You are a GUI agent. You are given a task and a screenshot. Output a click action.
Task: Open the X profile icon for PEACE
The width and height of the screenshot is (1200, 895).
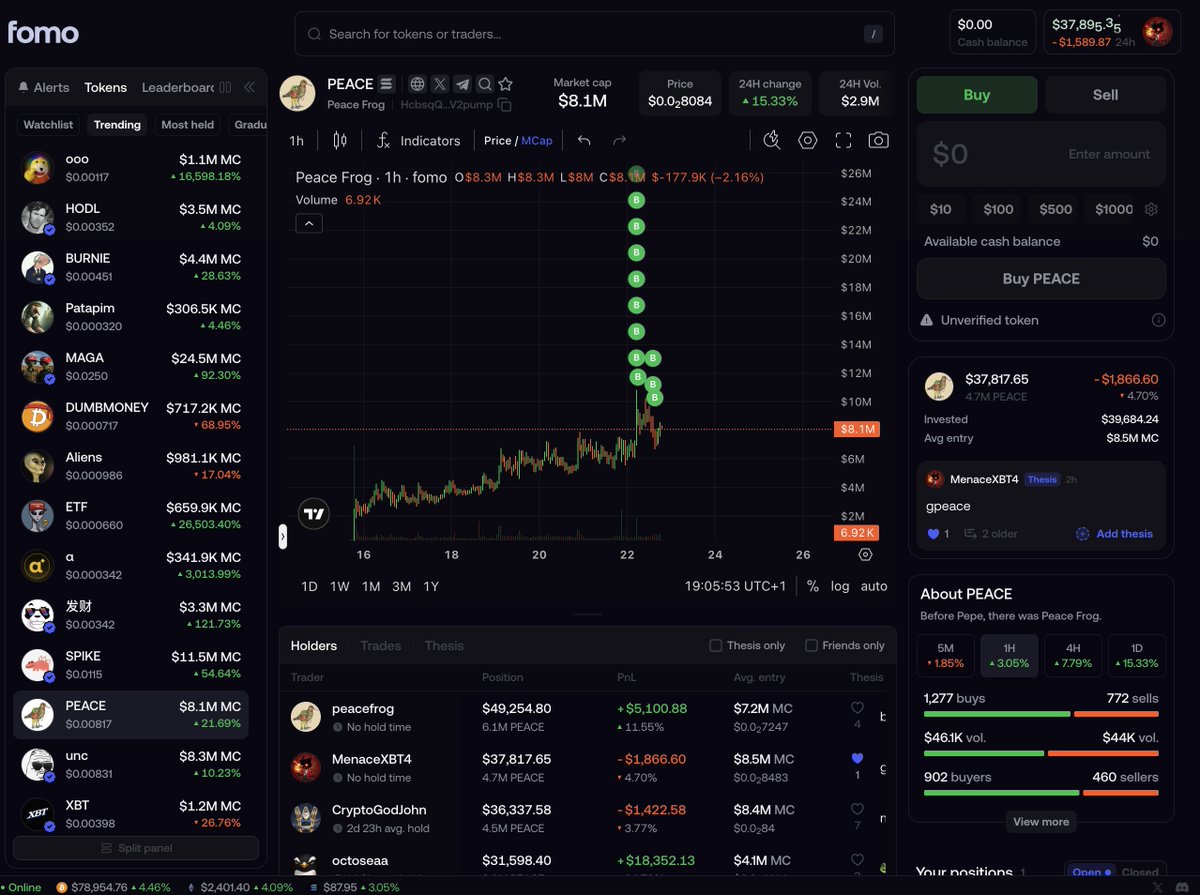point(440,84)
